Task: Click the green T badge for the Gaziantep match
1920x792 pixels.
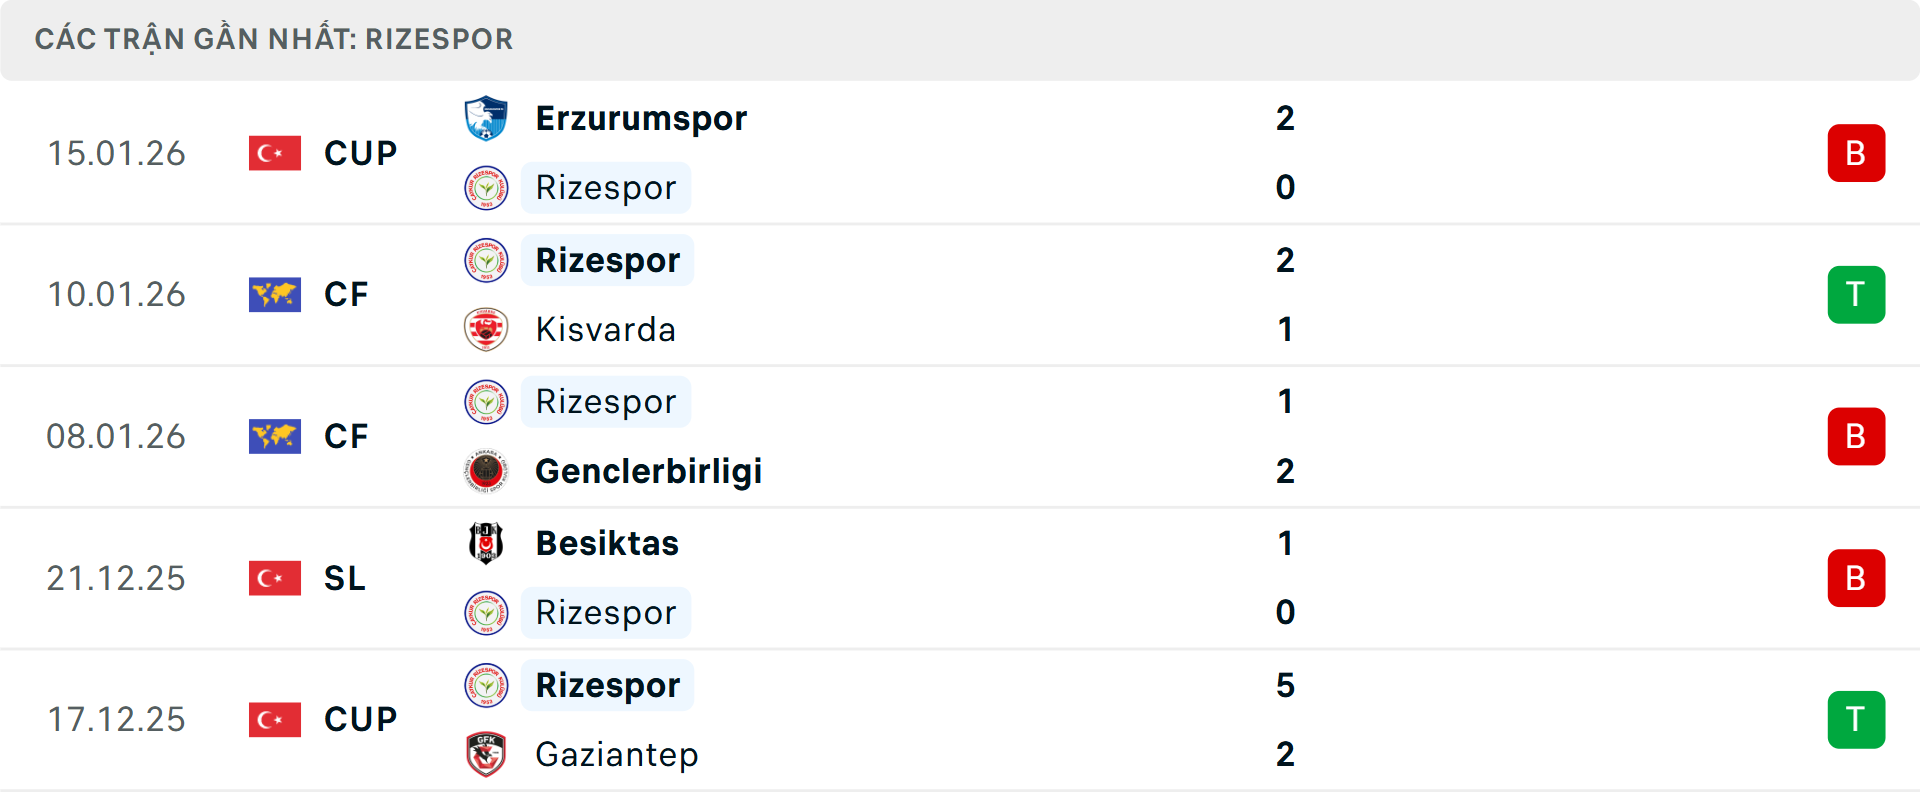Action: (1856, 719)
